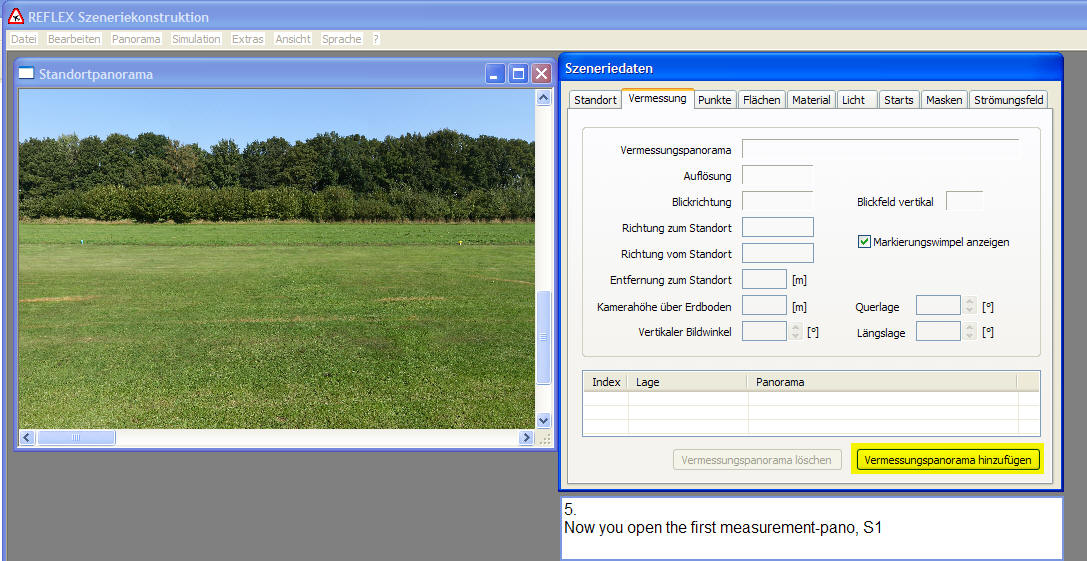Image resolution: width=1087 pixels, height=561 pixels.
Task: Click the REFLEX application icon in title bar
Action: [x=15, y=16]
